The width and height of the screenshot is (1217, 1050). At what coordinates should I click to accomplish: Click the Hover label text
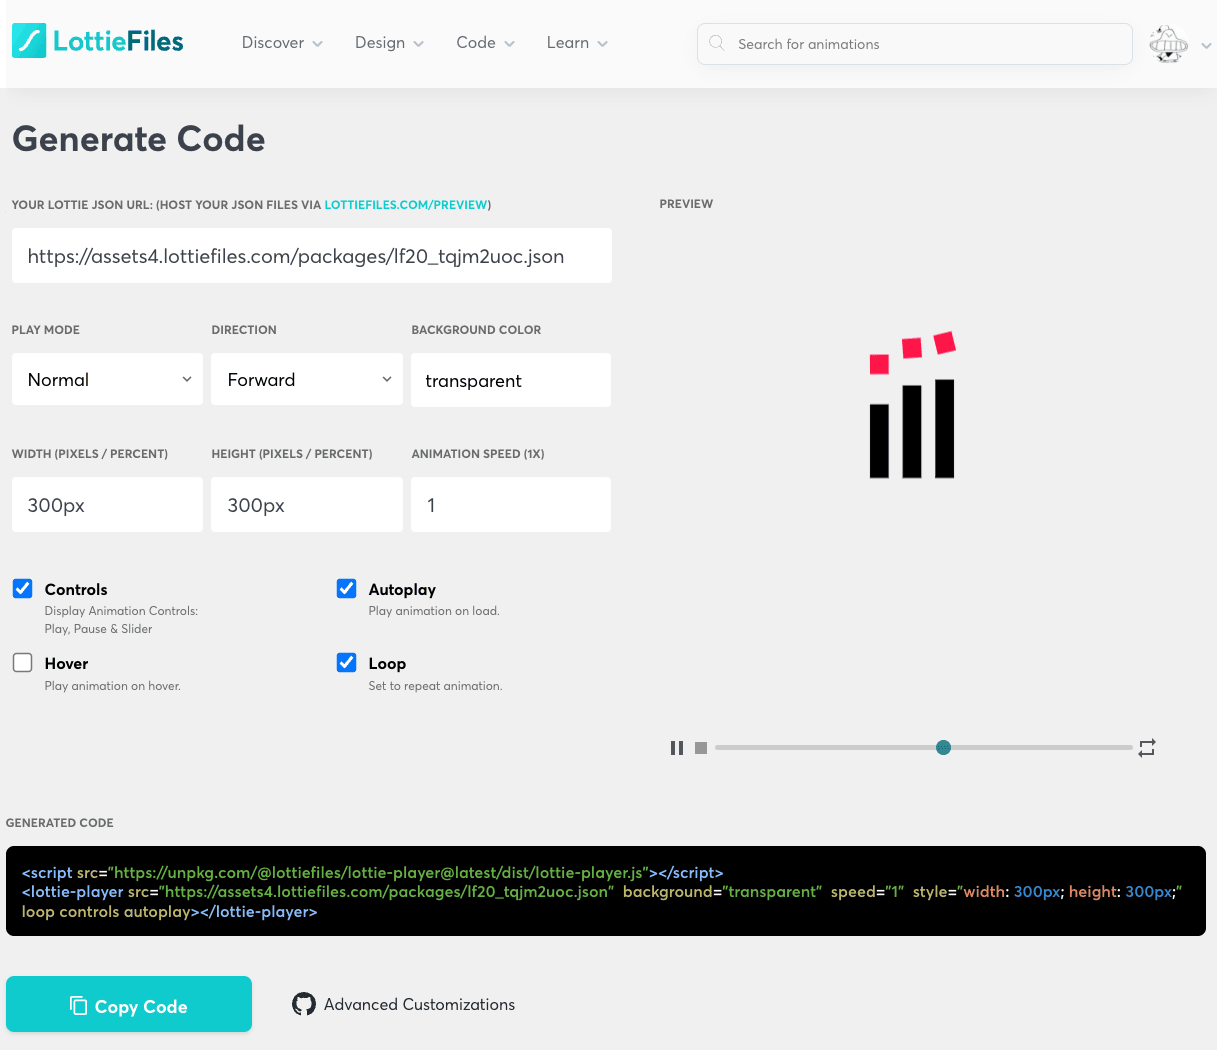click(66, 663)
